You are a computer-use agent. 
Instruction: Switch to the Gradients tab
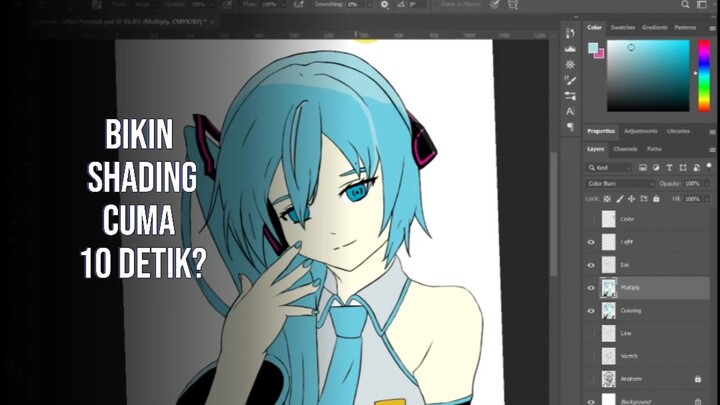(x=654, y=28)
